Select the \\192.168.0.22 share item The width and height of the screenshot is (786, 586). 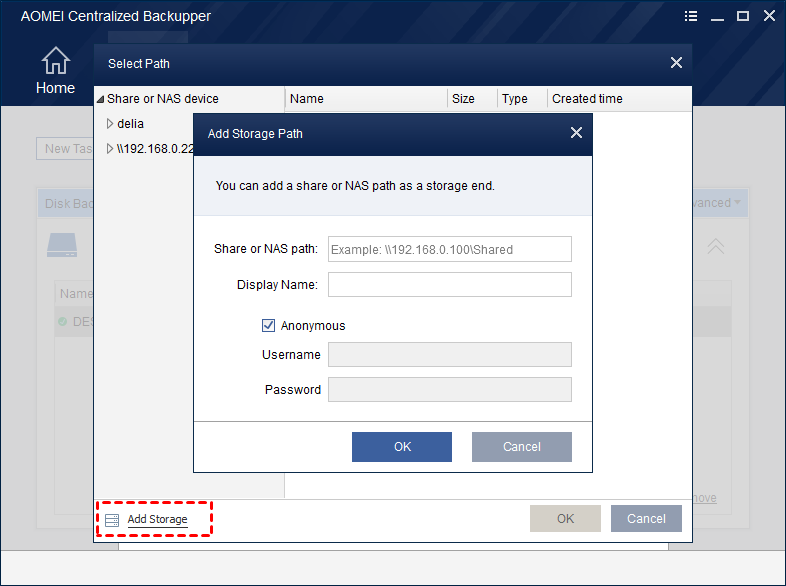155,149
